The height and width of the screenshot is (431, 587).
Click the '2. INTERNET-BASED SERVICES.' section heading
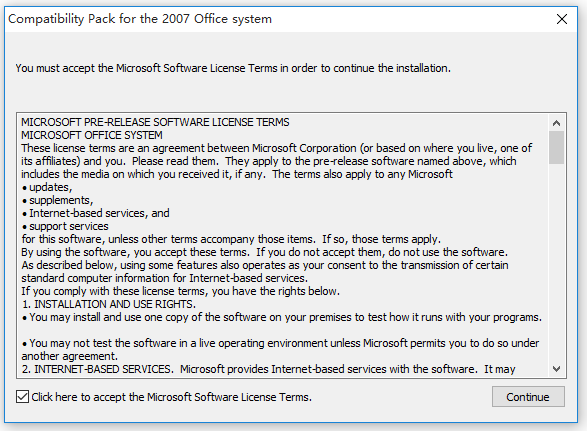coord(97,369)
